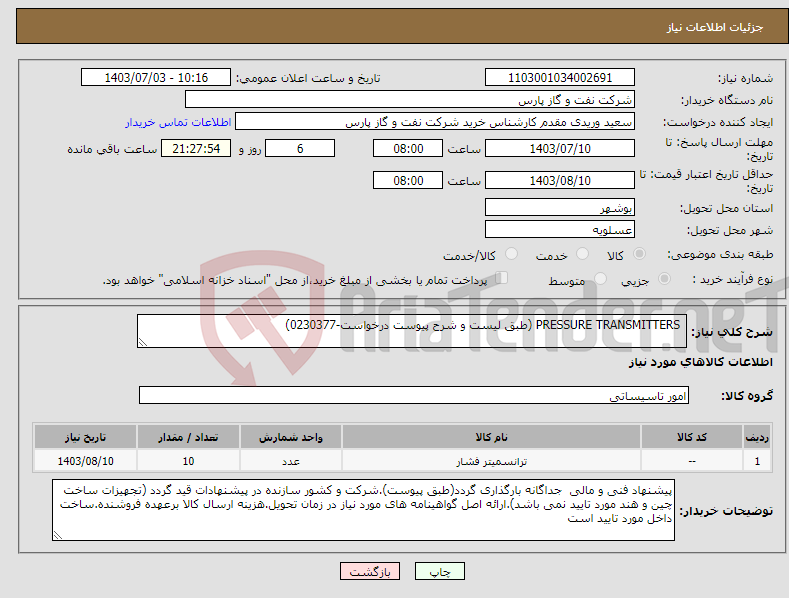Toggle the اسناد خزانه اسلامی payment checkbox

tap(502, 278)
